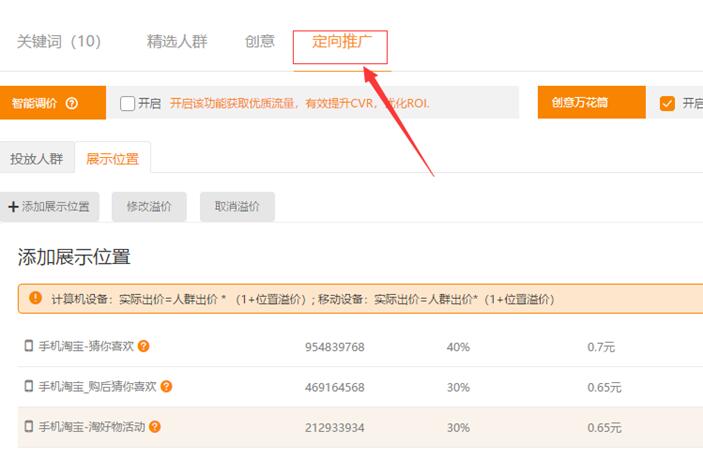Viewport: 703px width, 449px height.
Task: Switch to the 投放人群 sub-tab
Action: pyautogui.click(x=36, y=158)
